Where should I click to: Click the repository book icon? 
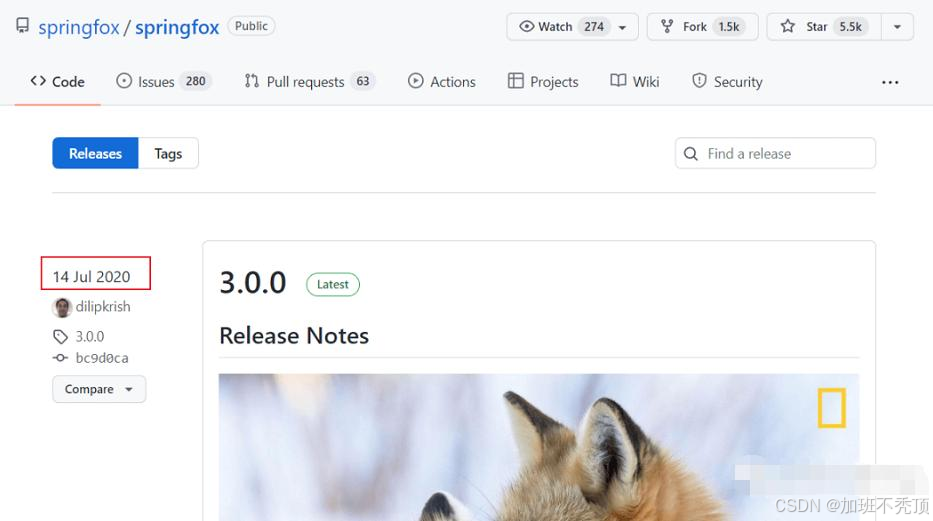point(23,26)
